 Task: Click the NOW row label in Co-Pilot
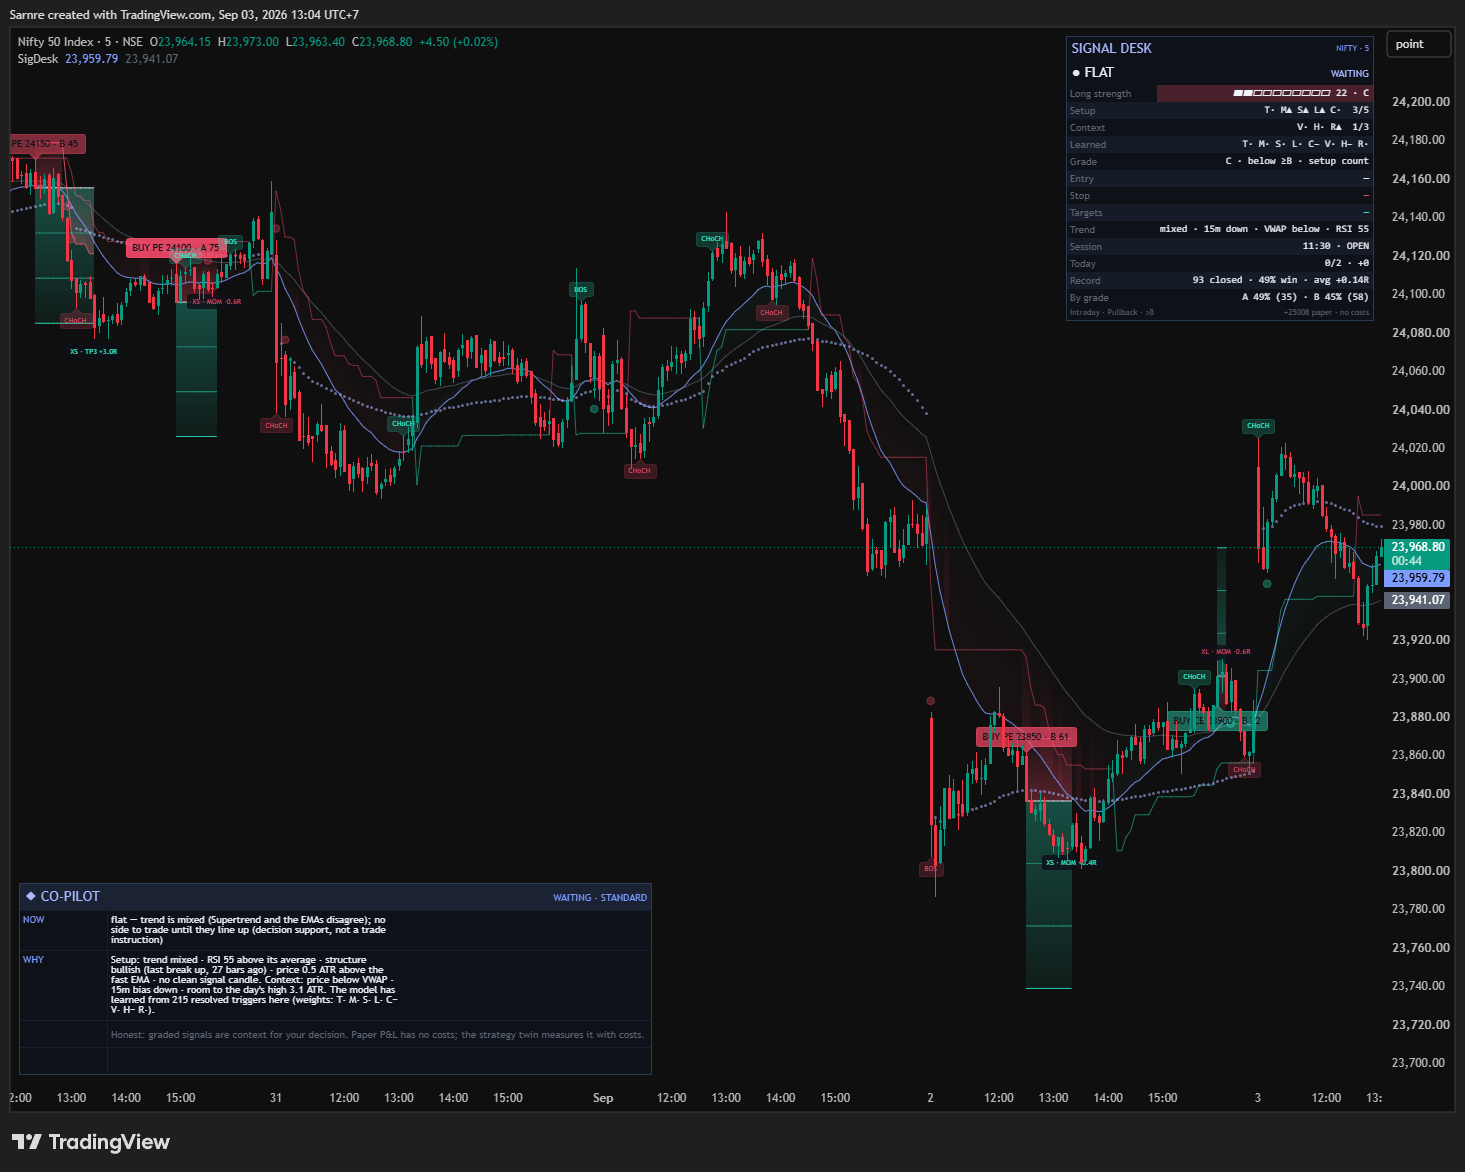(x=34, y=920)
